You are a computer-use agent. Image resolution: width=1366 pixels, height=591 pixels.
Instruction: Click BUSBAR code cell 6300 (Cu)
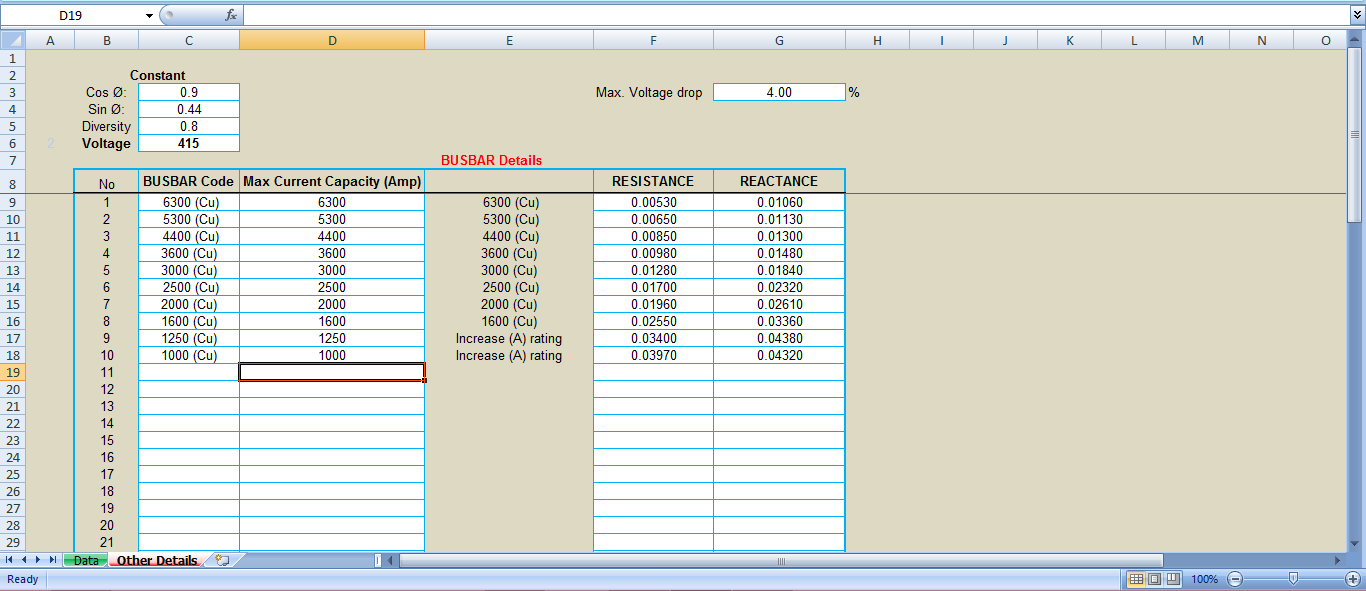coord(189,202)
